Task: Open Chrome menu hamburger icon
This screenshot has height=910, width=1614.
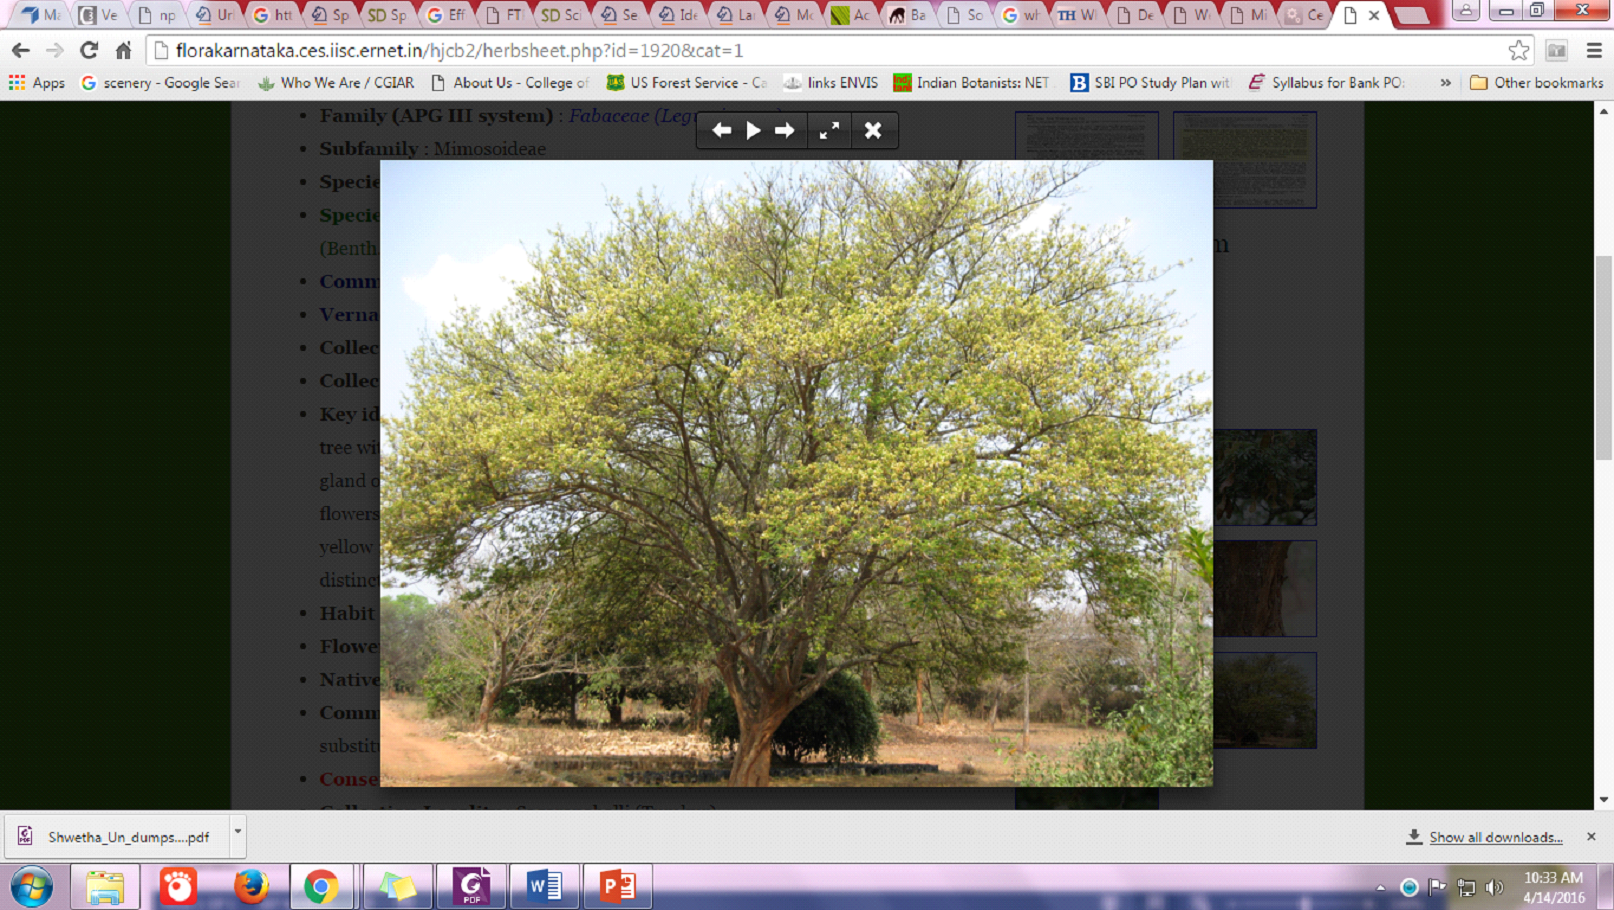Action: (1594, 50)
